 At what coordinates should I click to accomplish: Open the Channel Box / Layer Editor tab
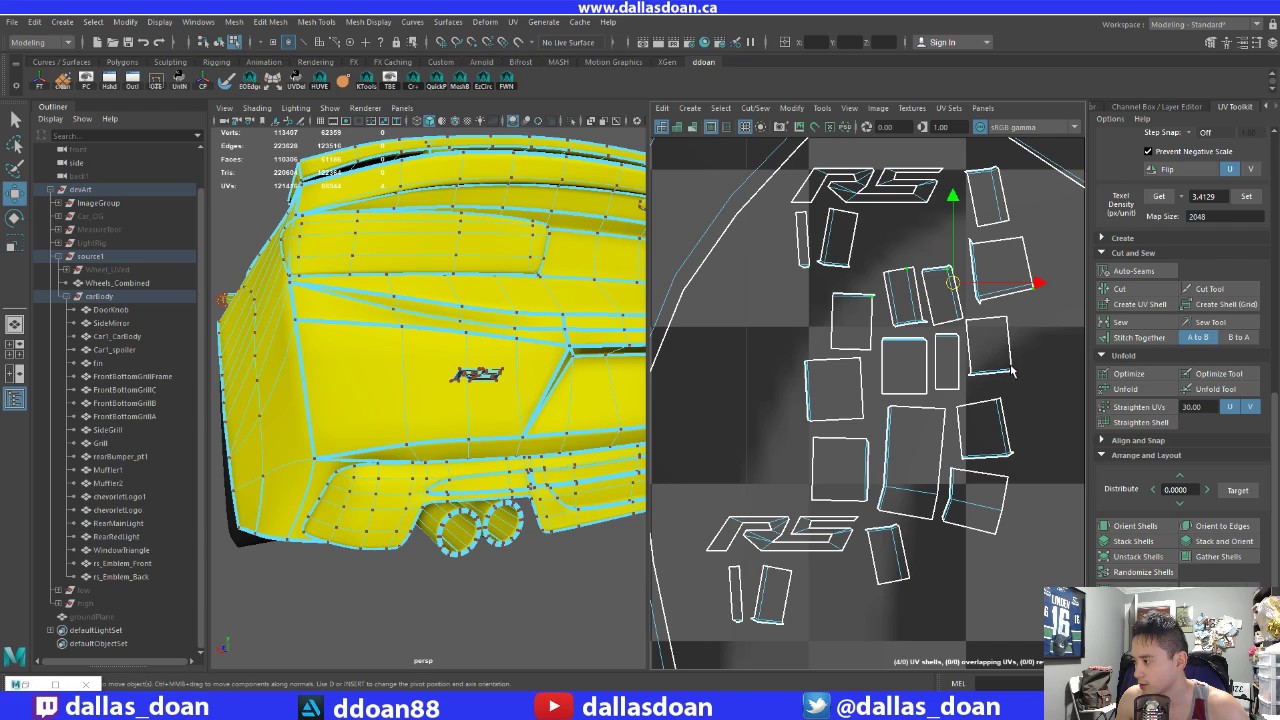1157,107
